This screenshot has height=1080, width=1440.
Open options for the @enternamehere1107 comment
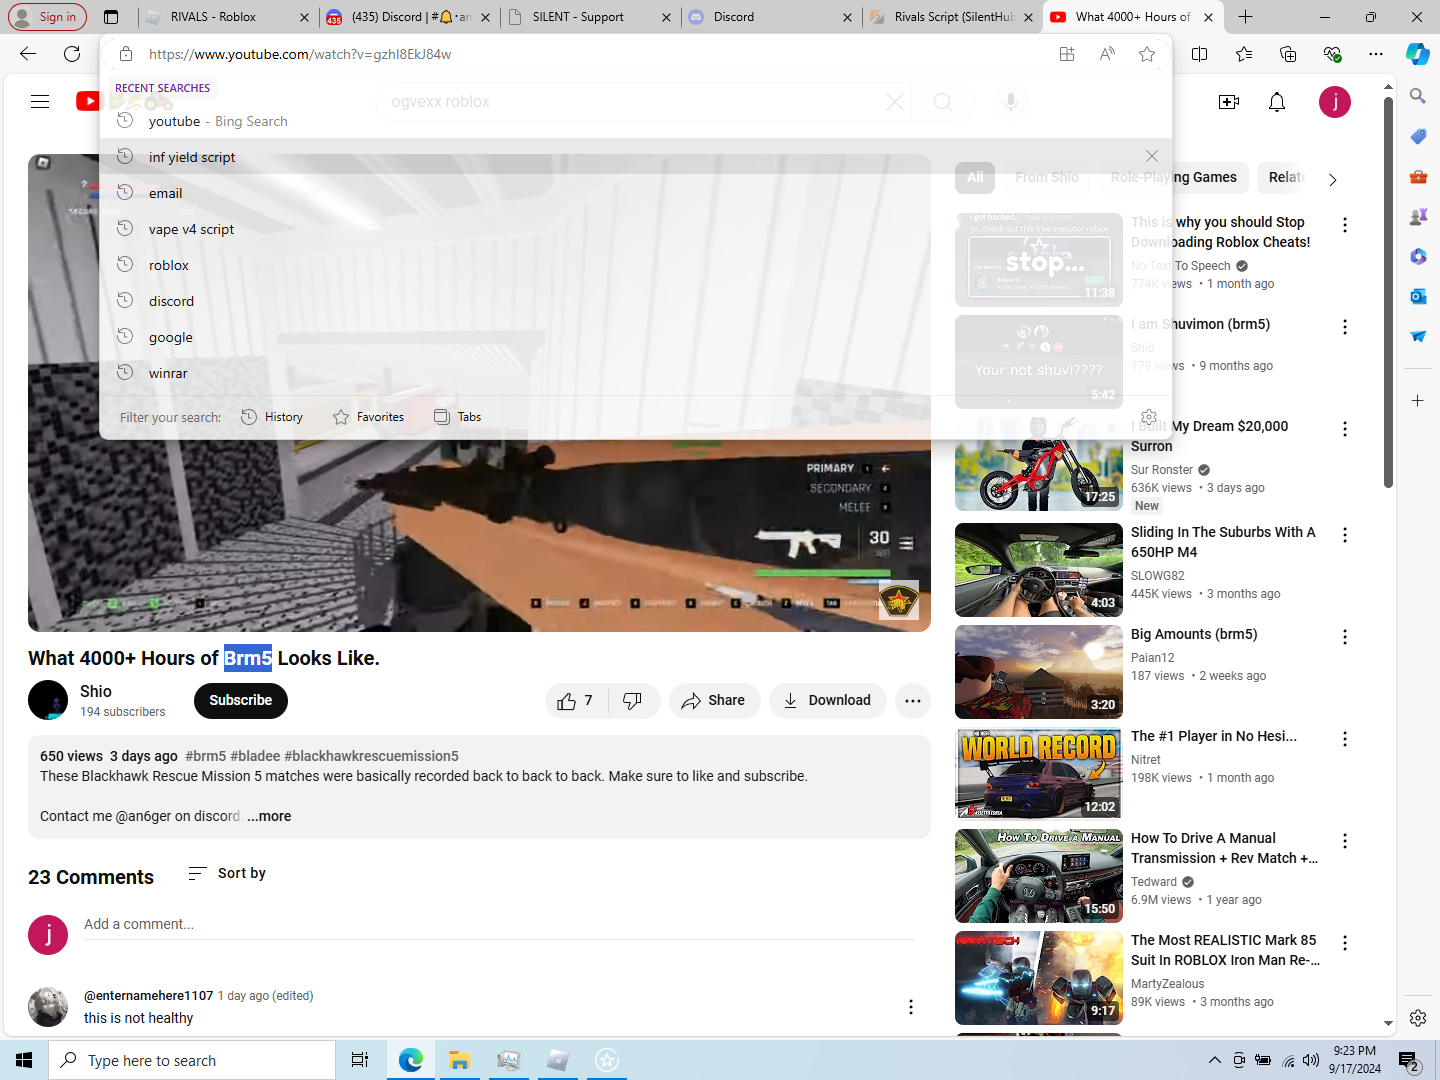tap(911, 1007)
